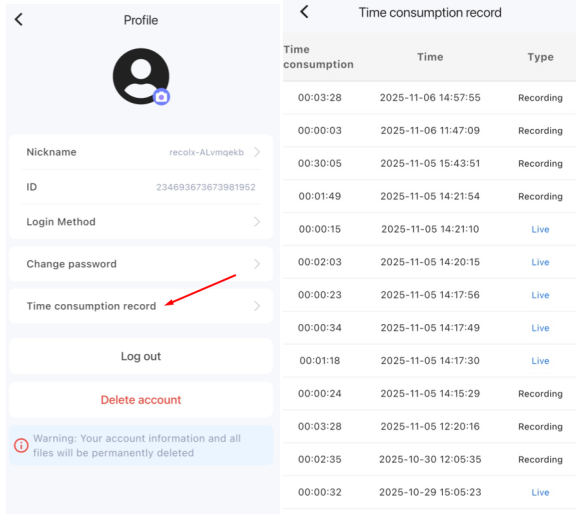Select timestamp 2025-10-29 15:05:23
Image resolution: width=576 pixels, height=518 pixels.
click(x=430, y=492)
